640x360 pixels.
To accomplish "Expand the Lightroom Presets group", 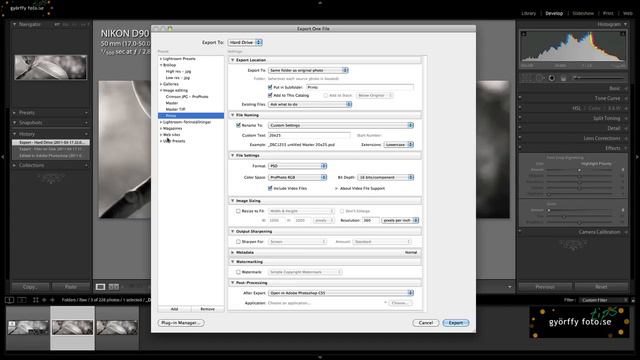I will 161,59.
